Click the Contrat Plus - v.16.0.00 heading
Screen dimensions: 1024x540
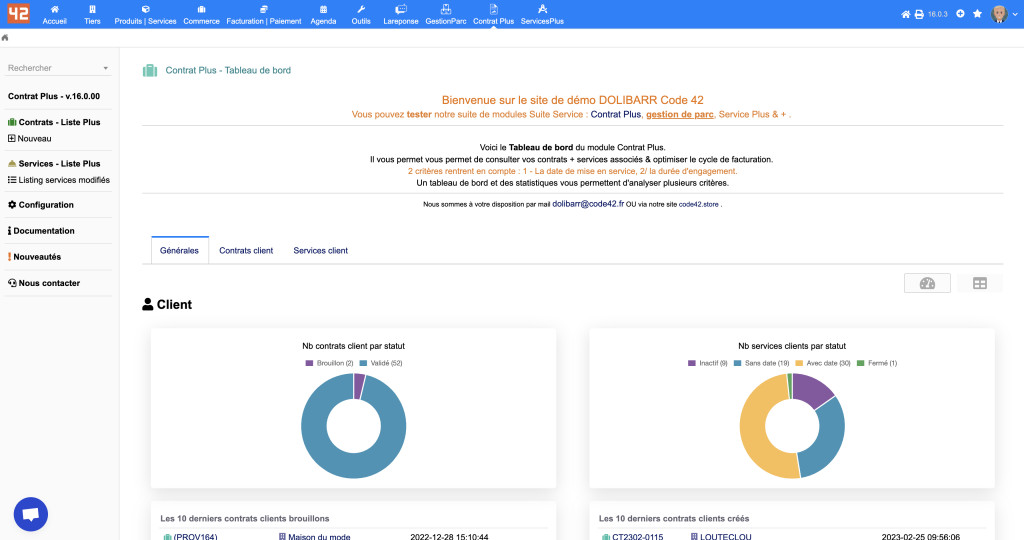click(54, 96)
